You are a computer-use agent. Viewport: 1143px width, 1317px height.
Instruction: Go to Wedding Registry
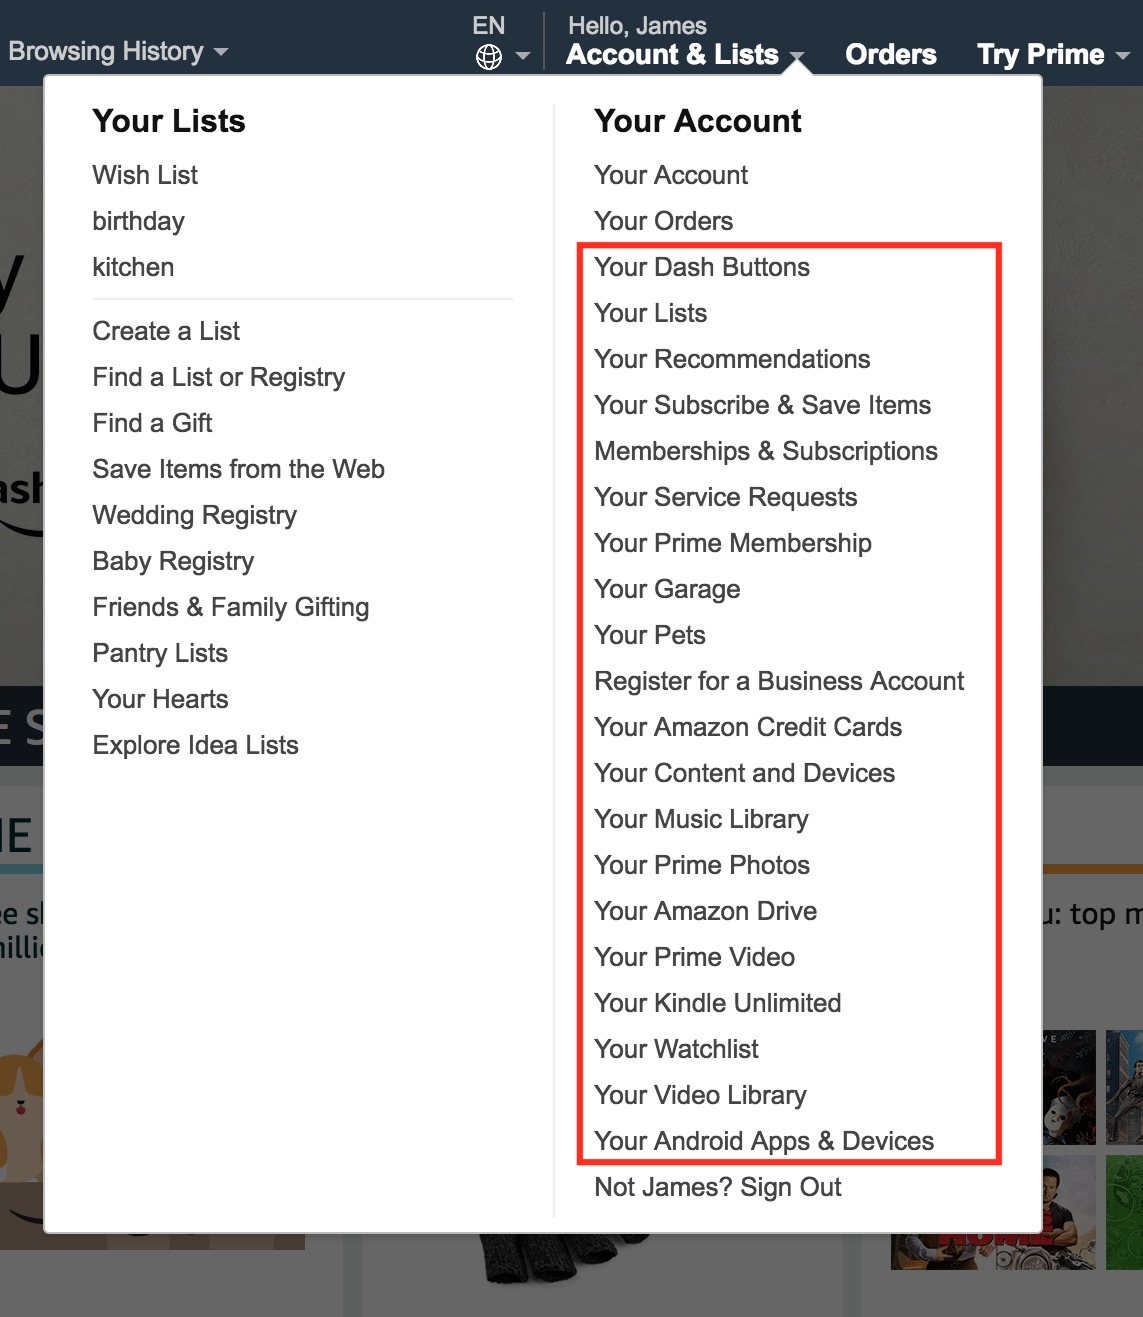pos(194,515)
